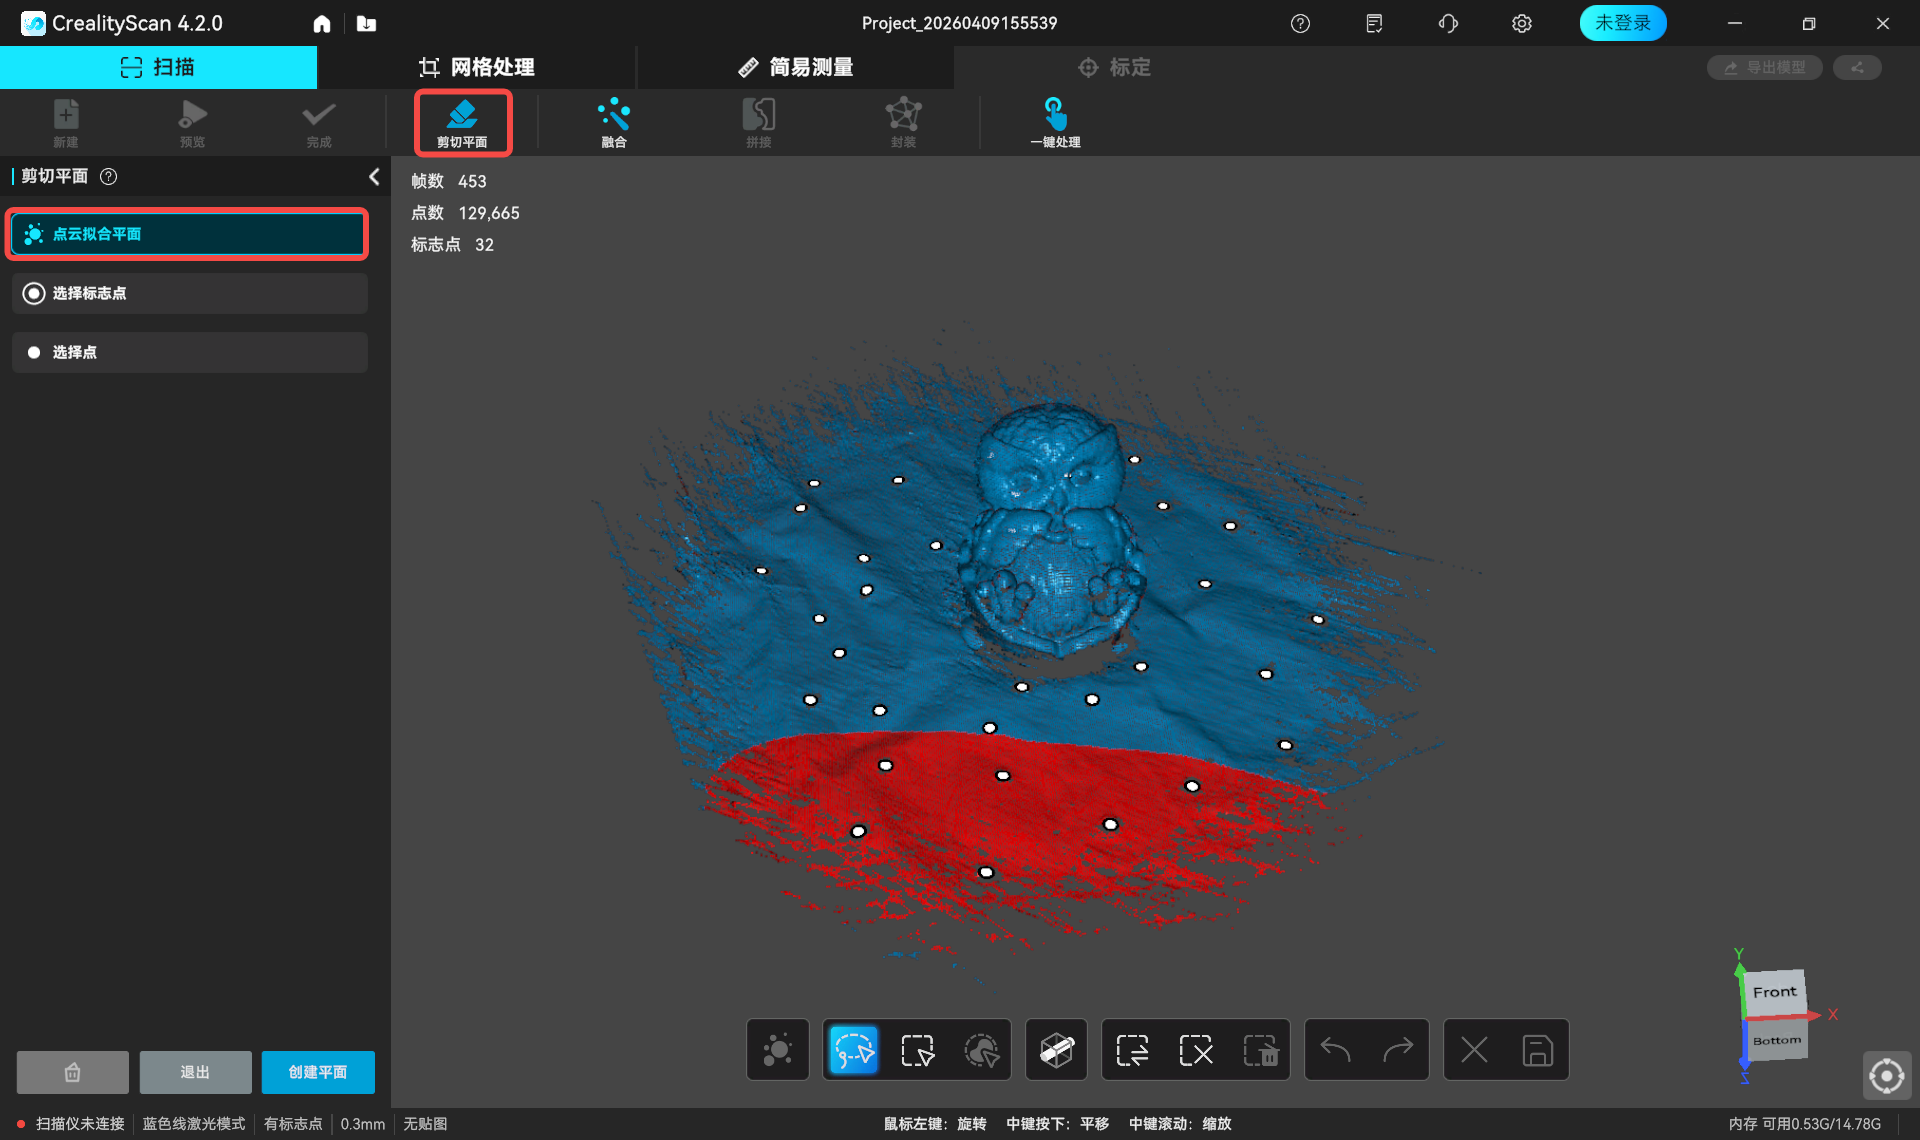
Task: Click 一键处理 one-click process icon
Action: pos(1055,122)
